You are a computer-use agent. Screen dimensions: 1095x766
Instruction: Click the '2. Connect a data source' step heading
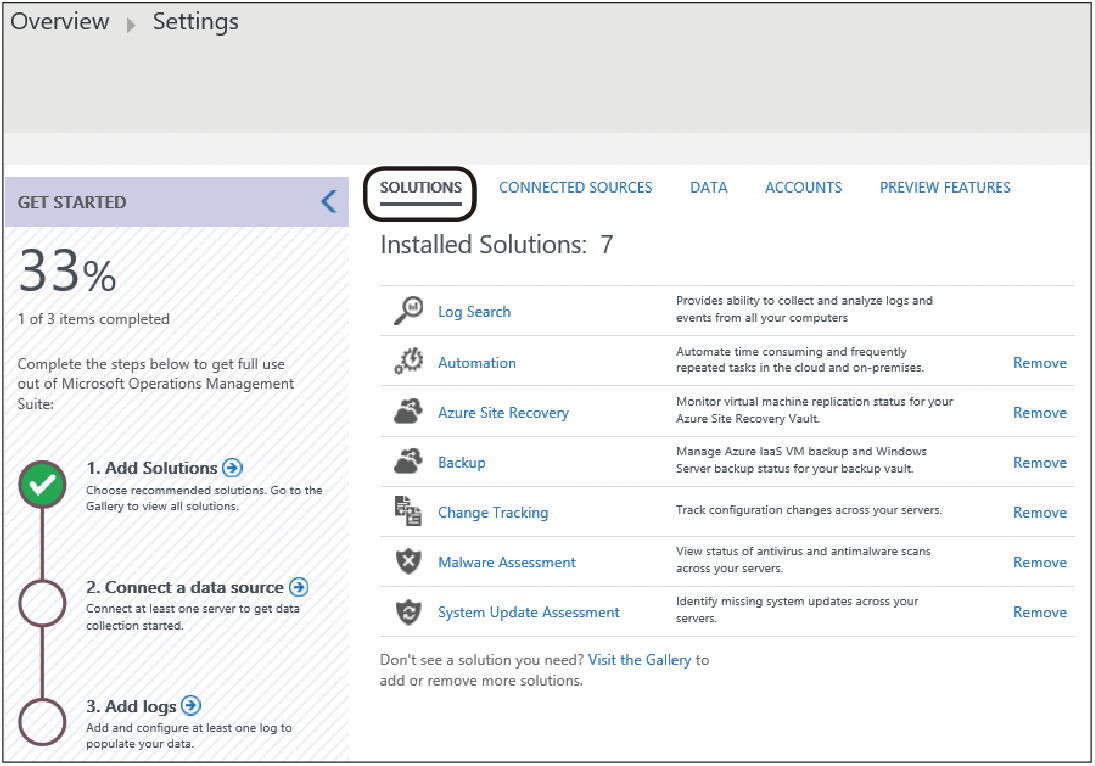(185, 587)
